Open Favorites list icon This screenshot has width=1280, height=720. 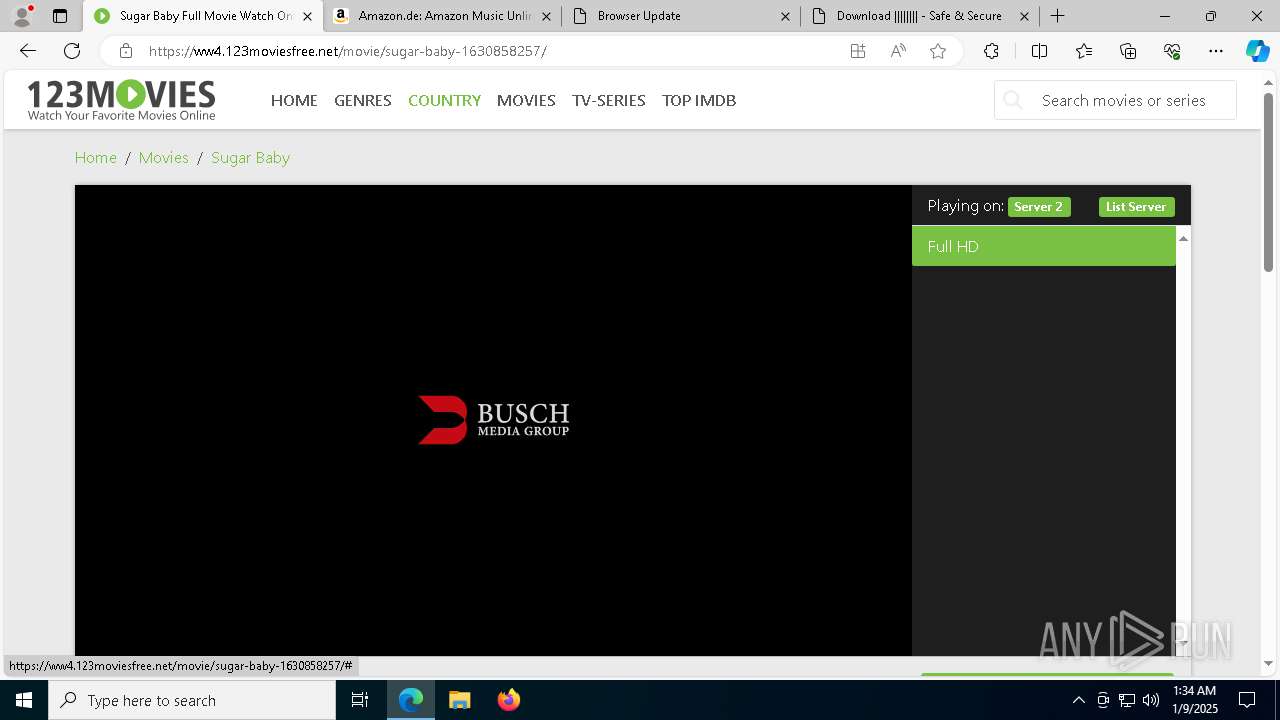tap(1084, 51)
